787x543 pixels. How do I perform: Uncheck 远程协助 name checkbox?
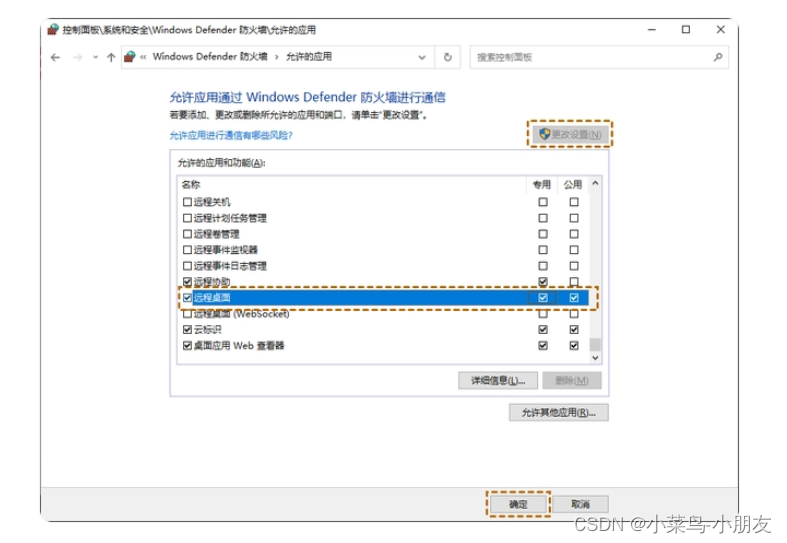pos(187,282)
